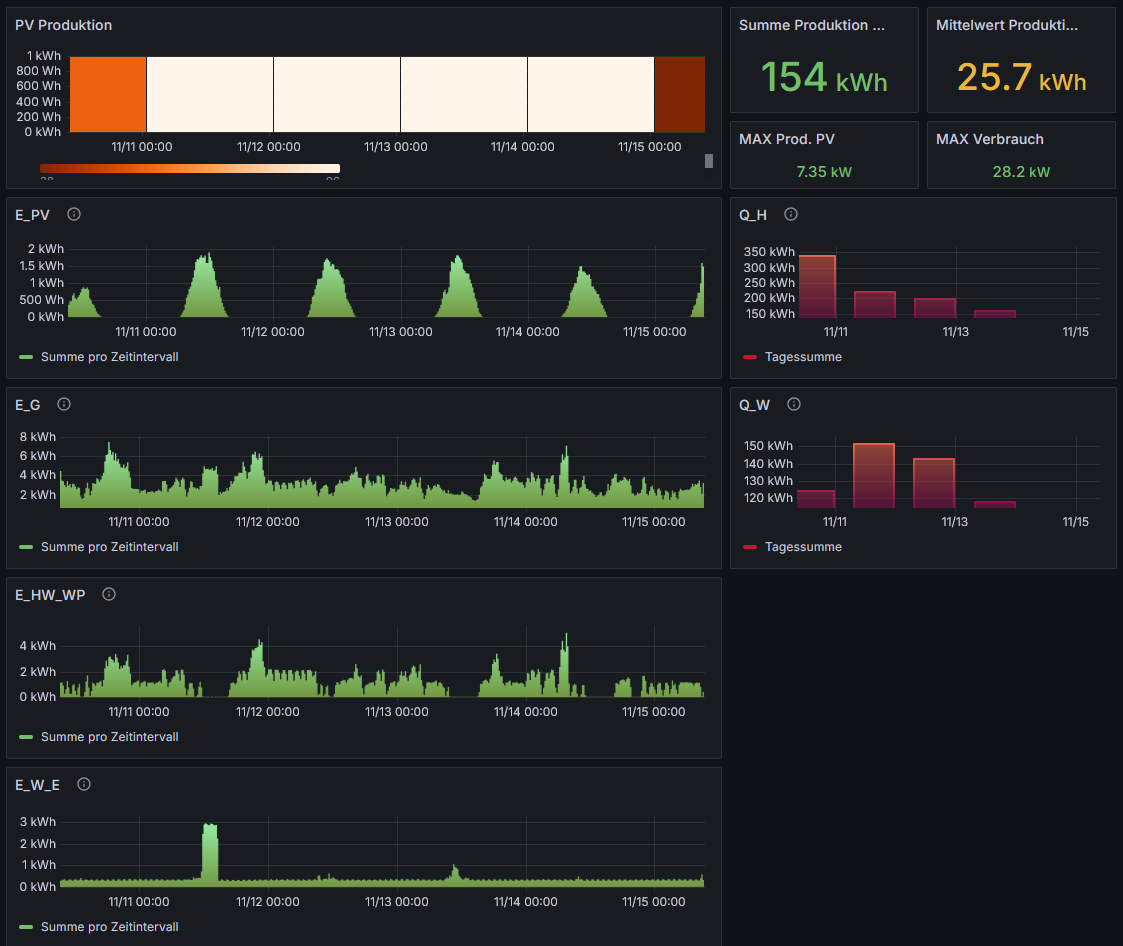The image size is (1123, 946).
Task: Click the dark brown heatmap cell in PV Produktion
Action: tap(680, 95)
